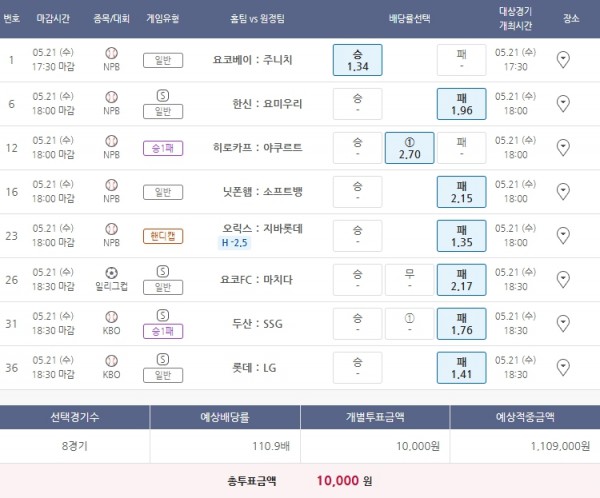The width and height of the screenshot is (600, 498).
Task: Click 배당률선택 column header
Action: (x=410, y=18)
